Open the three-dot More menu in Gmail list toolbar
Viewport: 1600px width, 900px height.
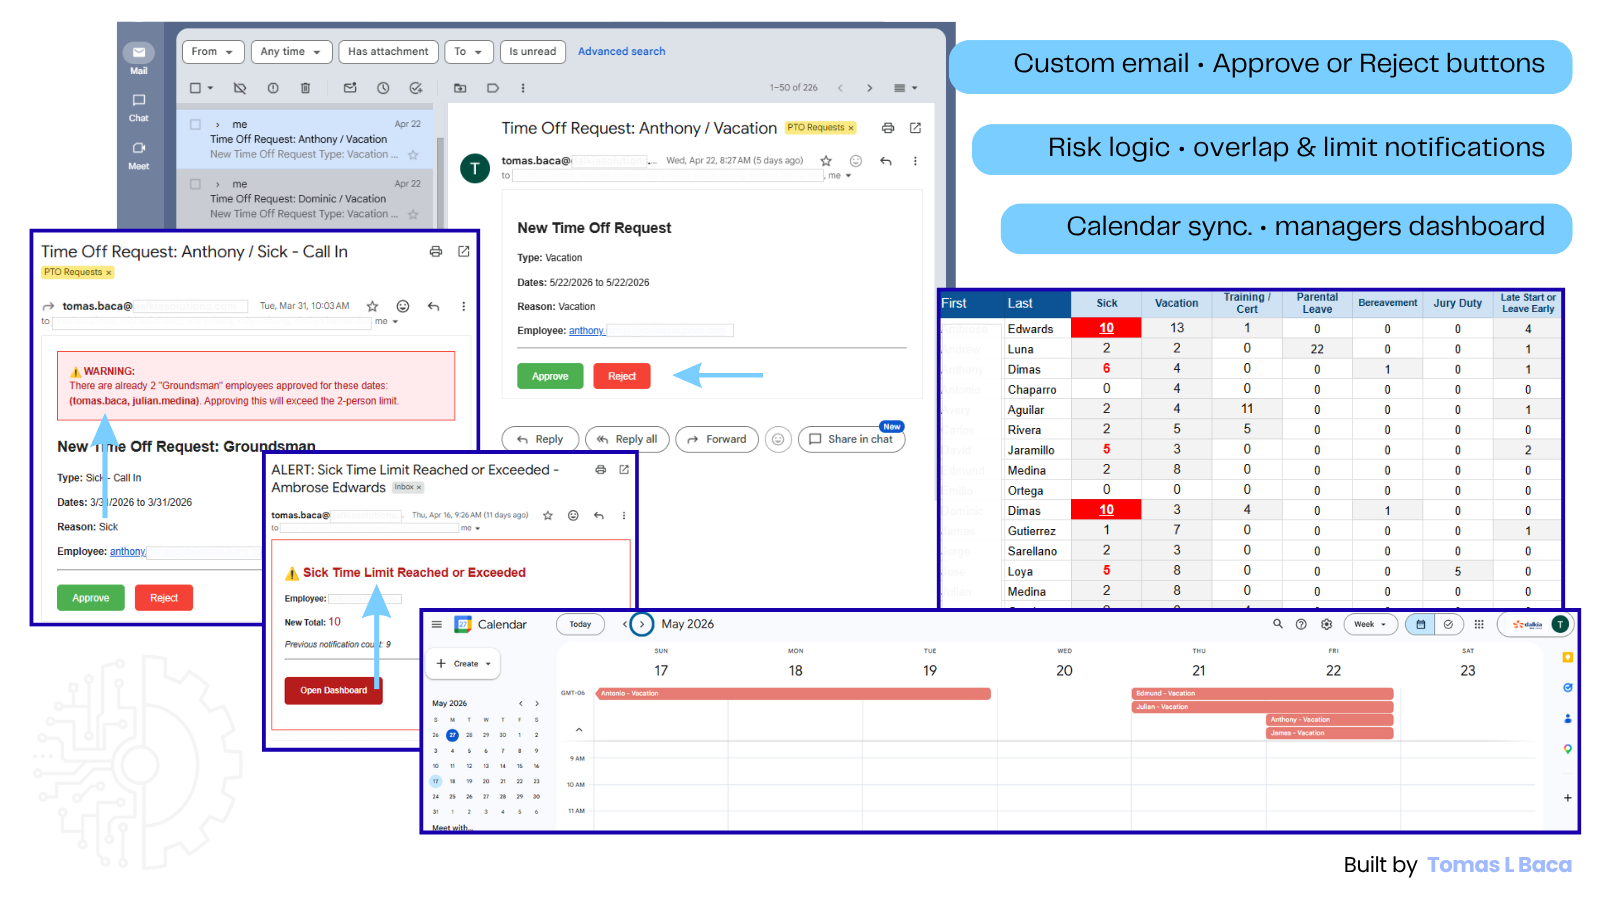tap(523, 88)
